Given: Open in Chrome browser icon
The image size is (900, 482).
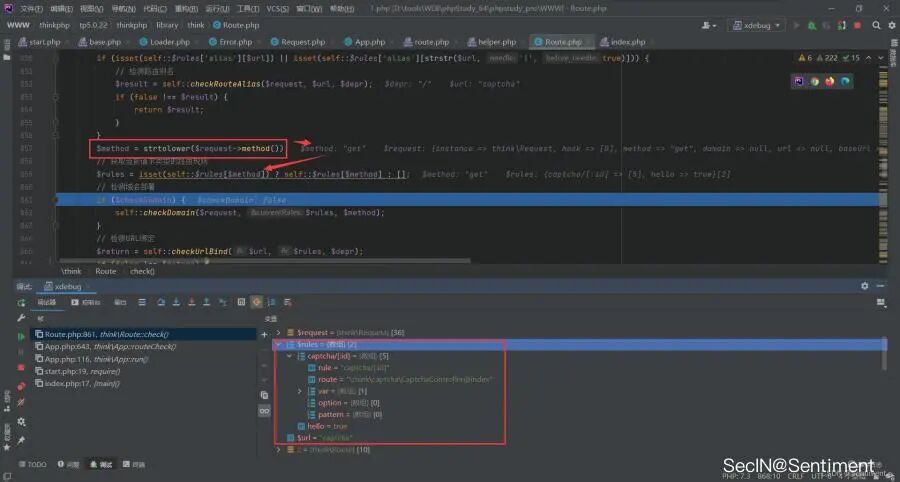Looking at the screenshot, I should click(x=814, y=81).
